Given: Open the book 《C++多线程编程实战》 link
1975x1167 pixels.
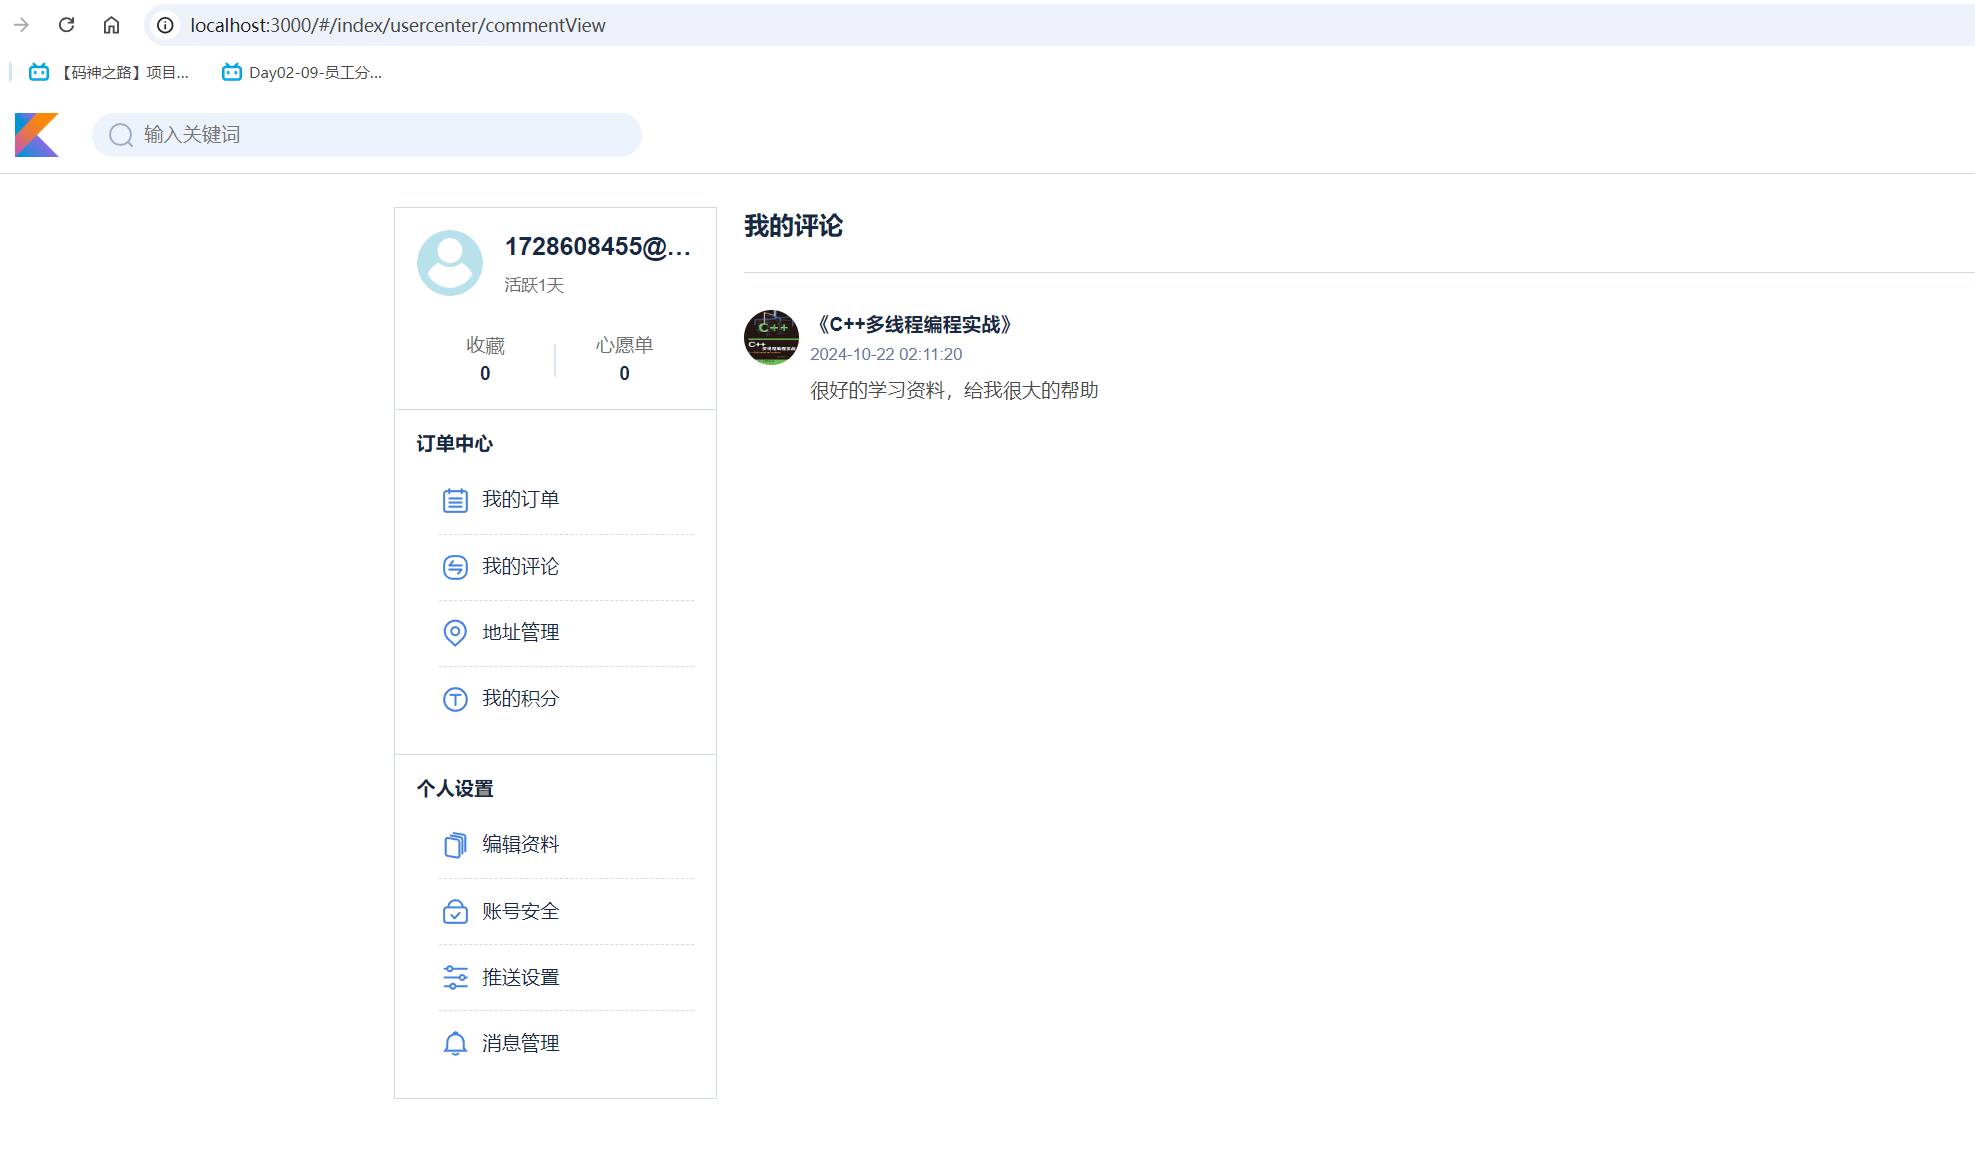Looking at the screenshot, I should pos(916,324).
